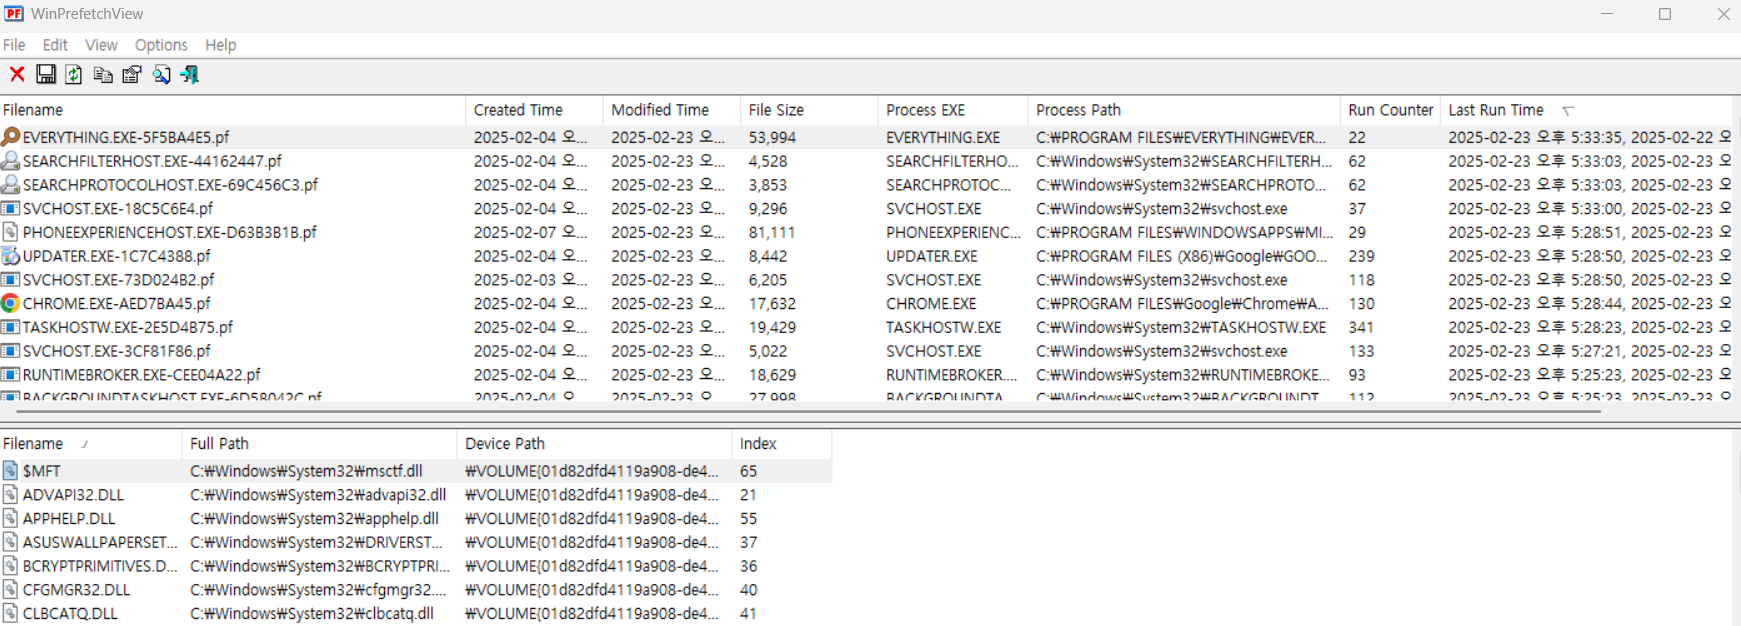Screen dimensions: 1741x626
Task: Sort by File Size column header
Action: (x=809, y=110)
